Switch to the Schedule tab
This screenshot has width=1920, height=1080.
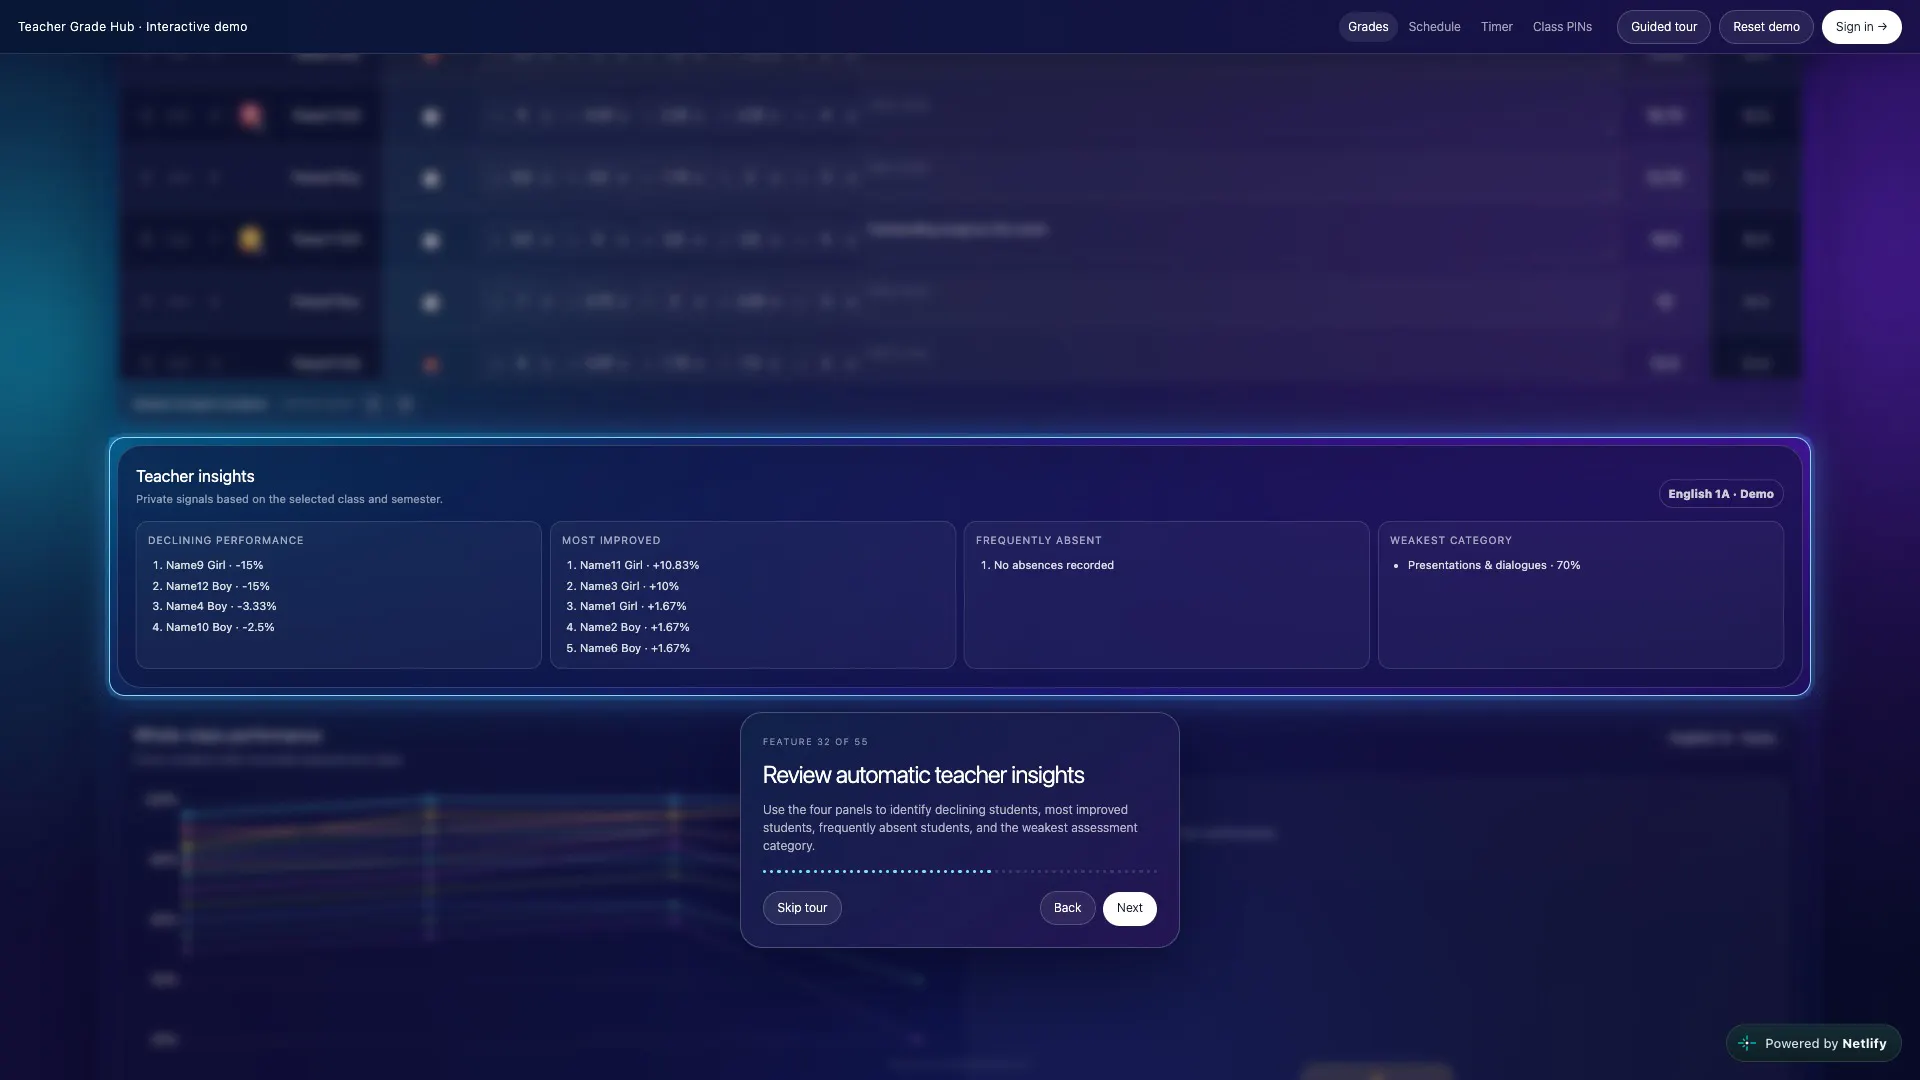(1434, 27)
